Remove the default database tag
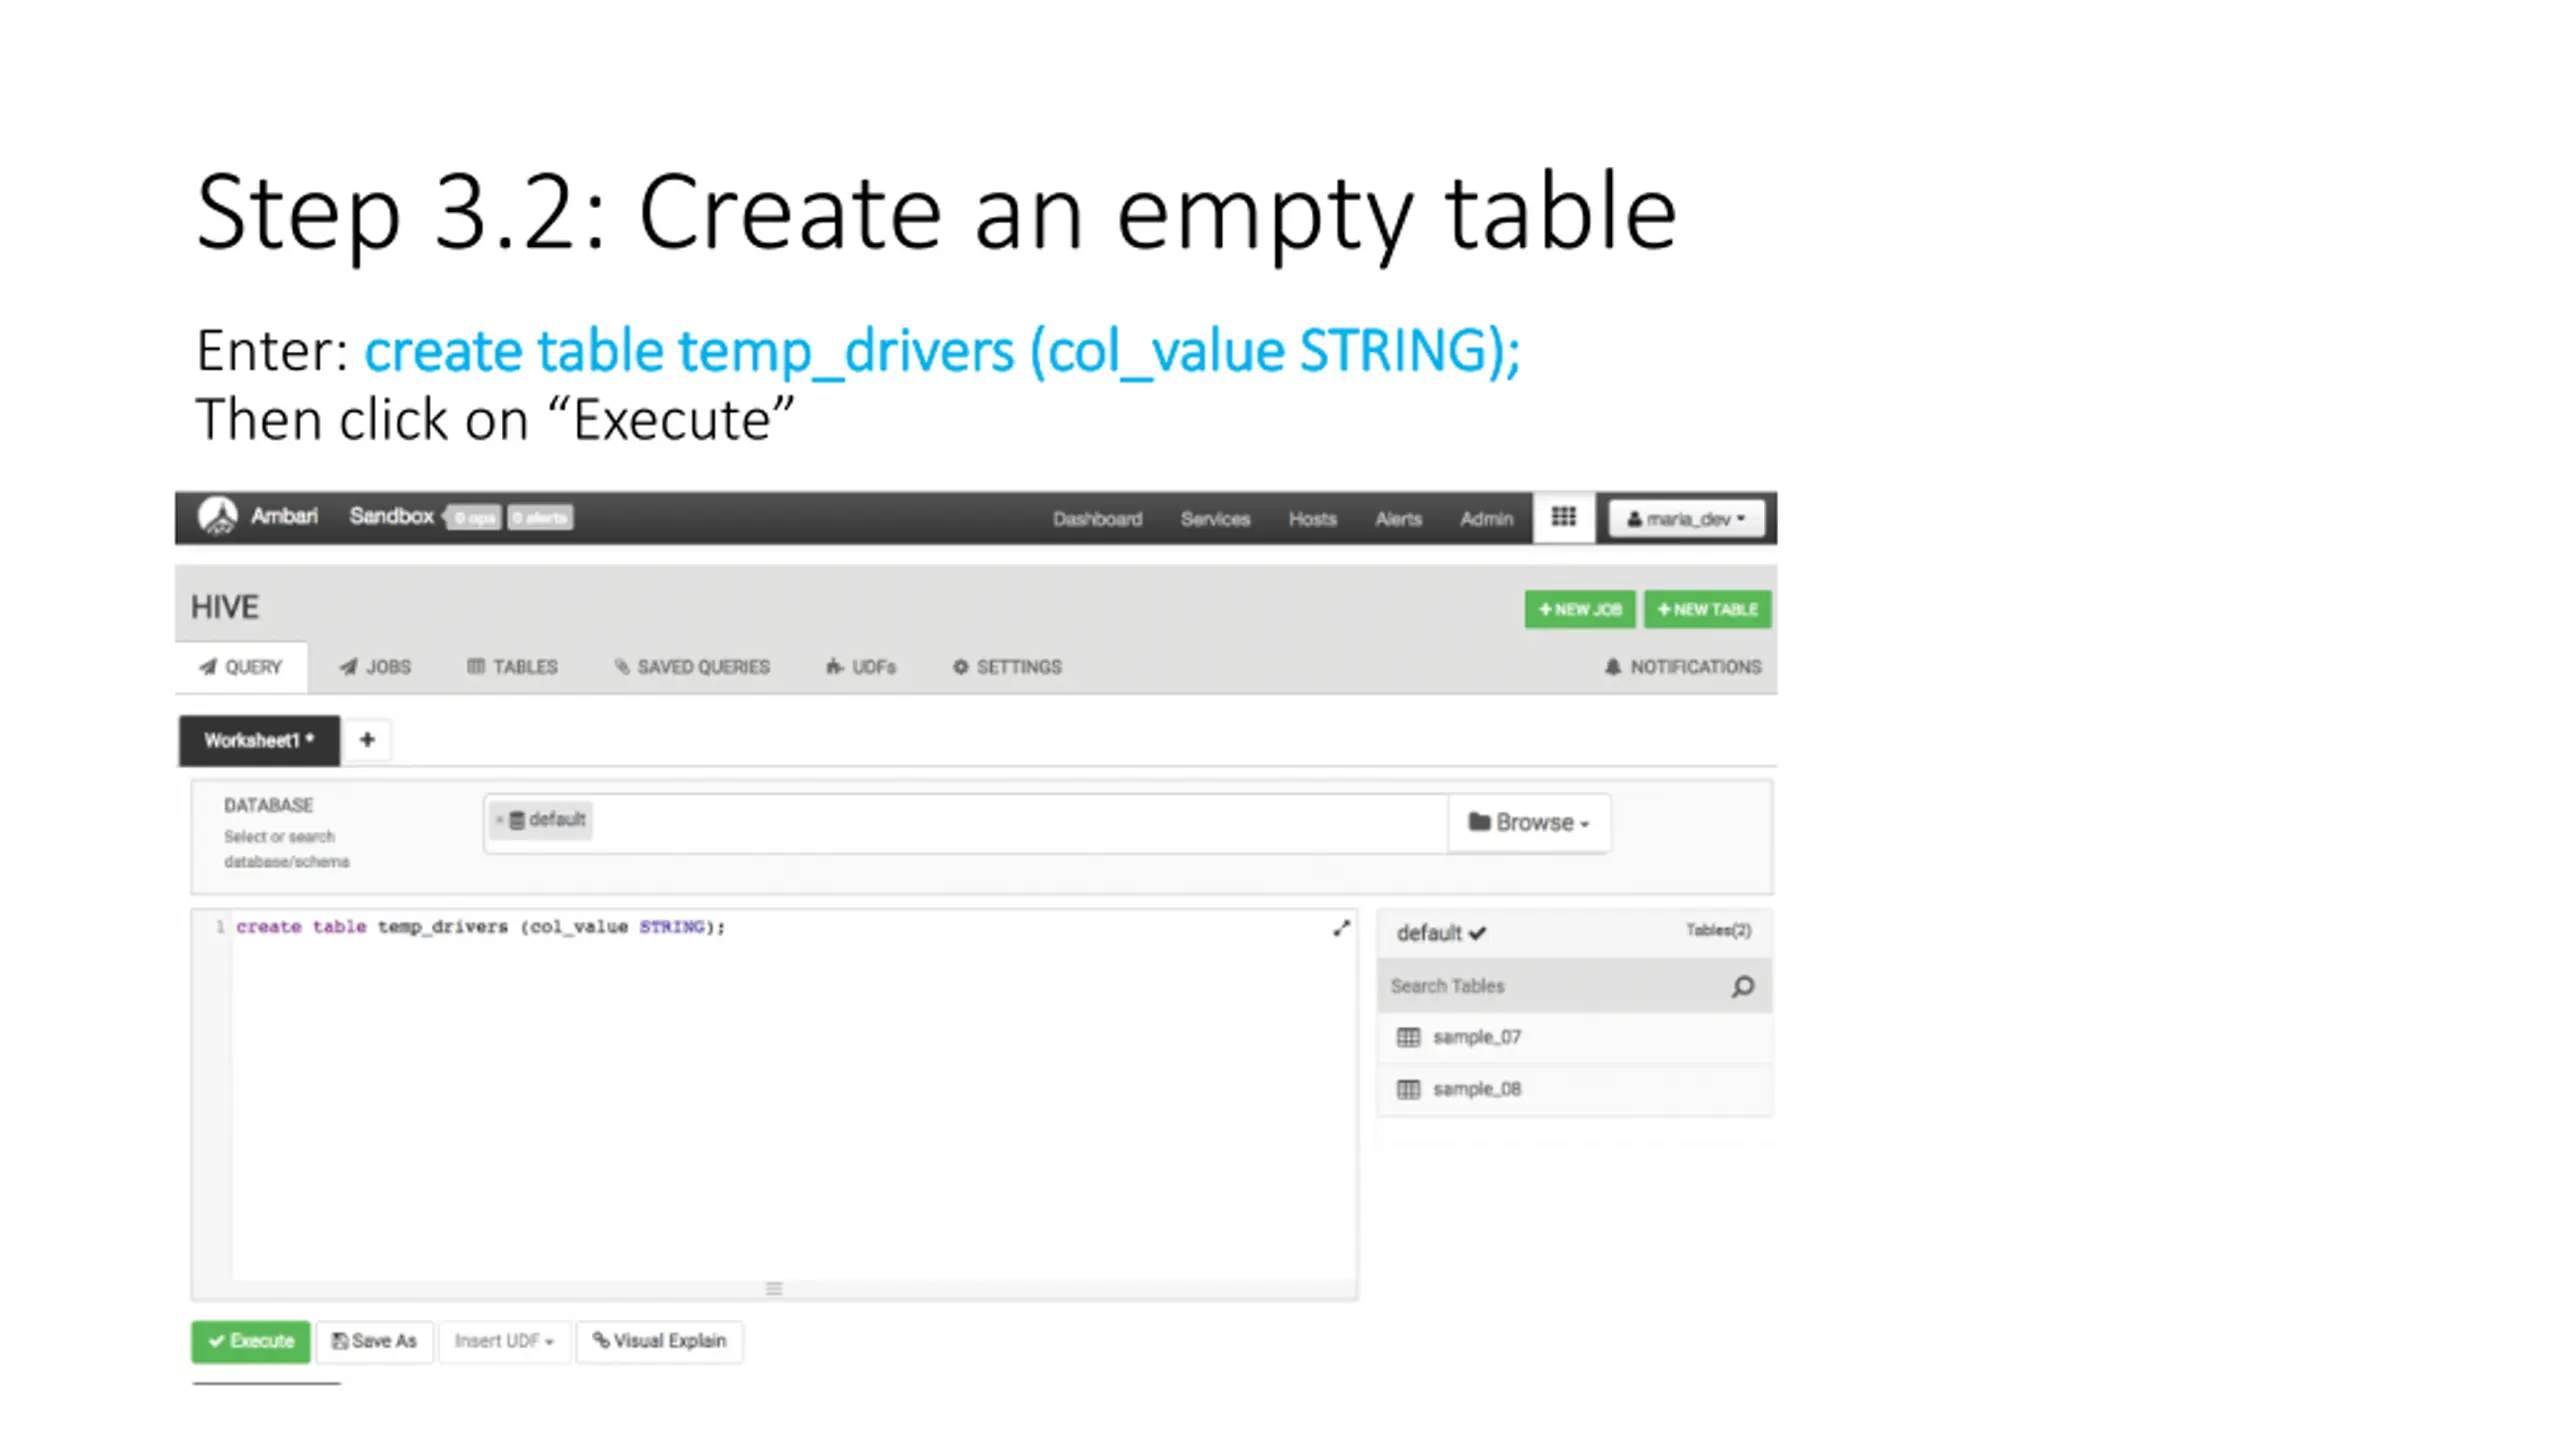Viewport: 2560px width, 1440px height. point(499,820)
